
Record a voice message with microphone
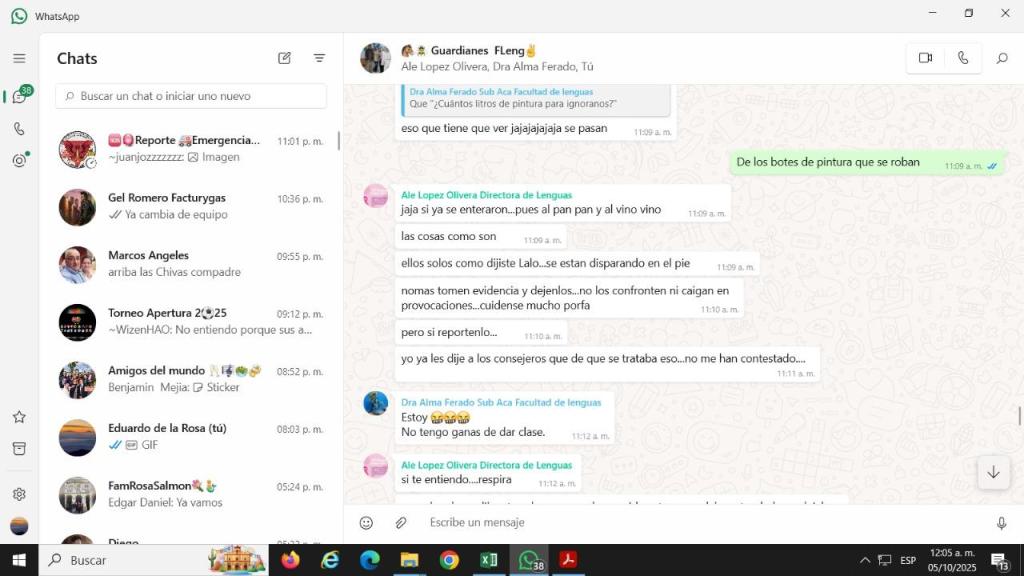(1001, 523)
